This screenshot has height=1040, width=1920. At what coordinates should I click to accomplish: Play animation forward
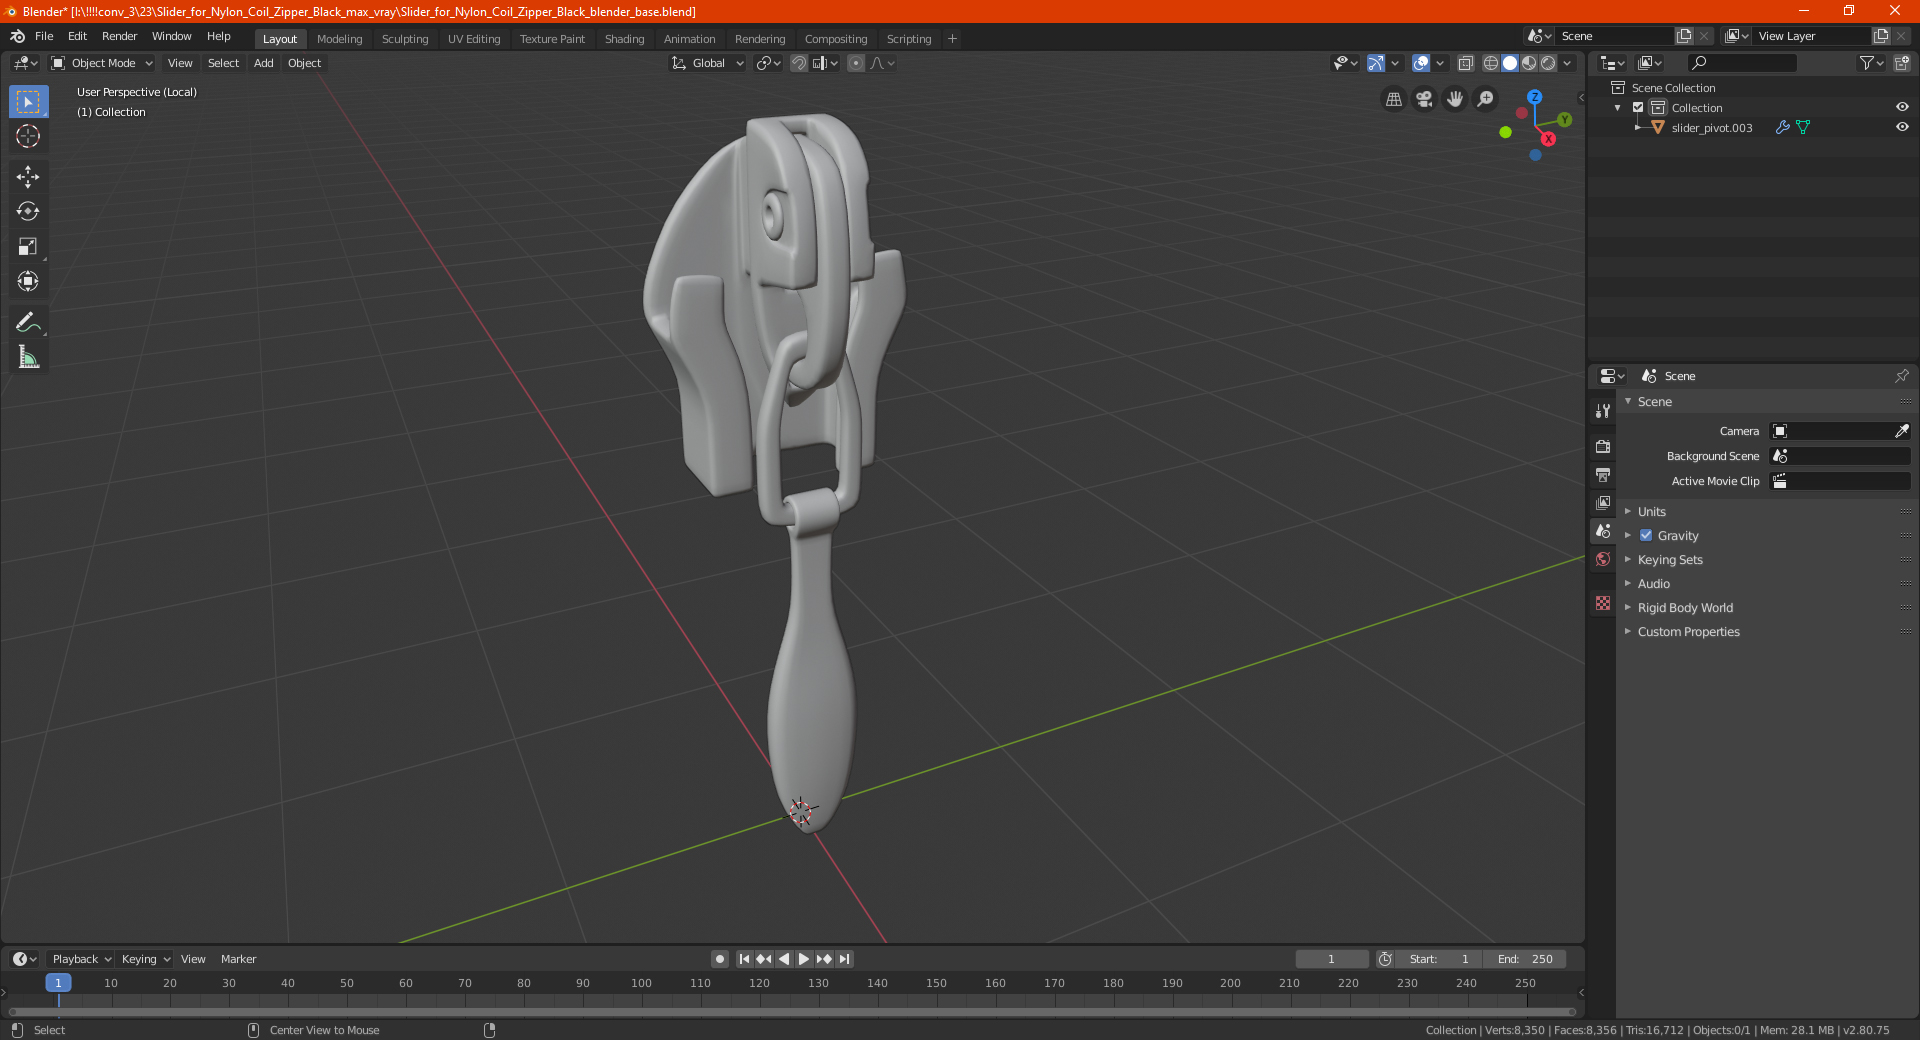pyautogui.click(x=804, y=959)
